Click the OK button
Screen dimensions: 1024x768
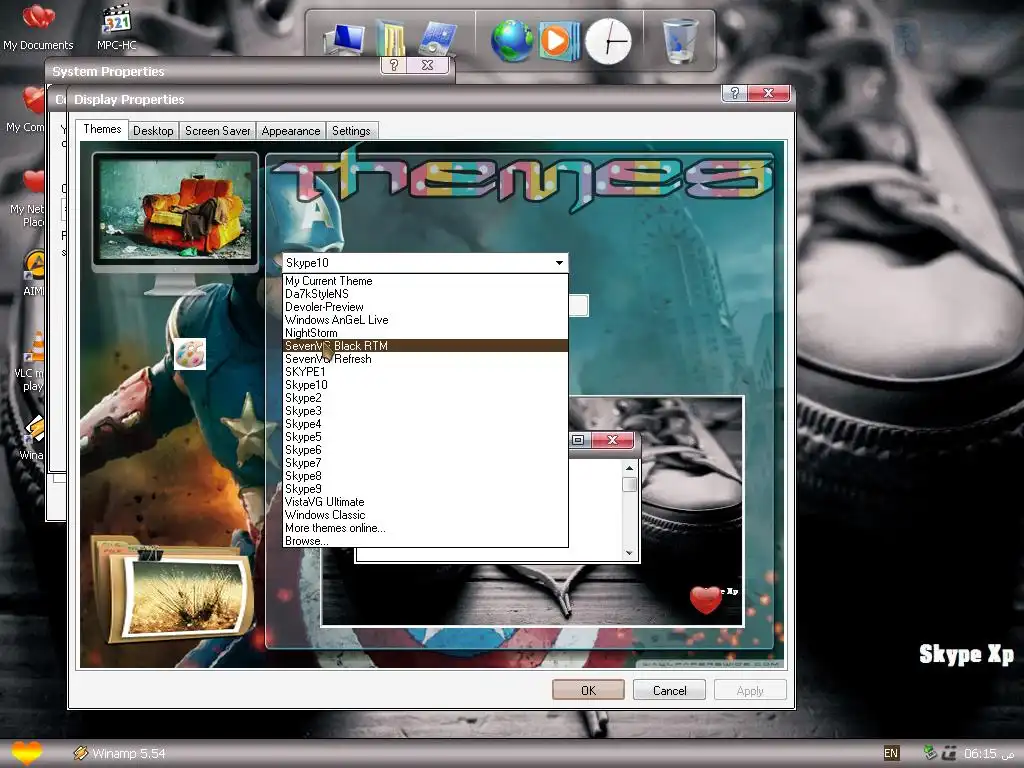tap(588, 690)
